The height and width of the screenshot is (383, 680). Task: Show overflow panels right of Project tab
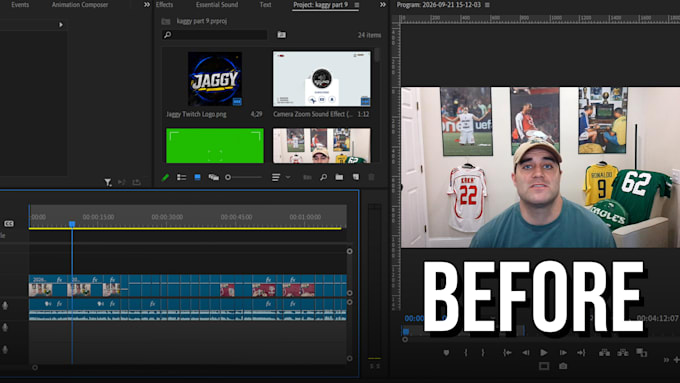[382, 5]
